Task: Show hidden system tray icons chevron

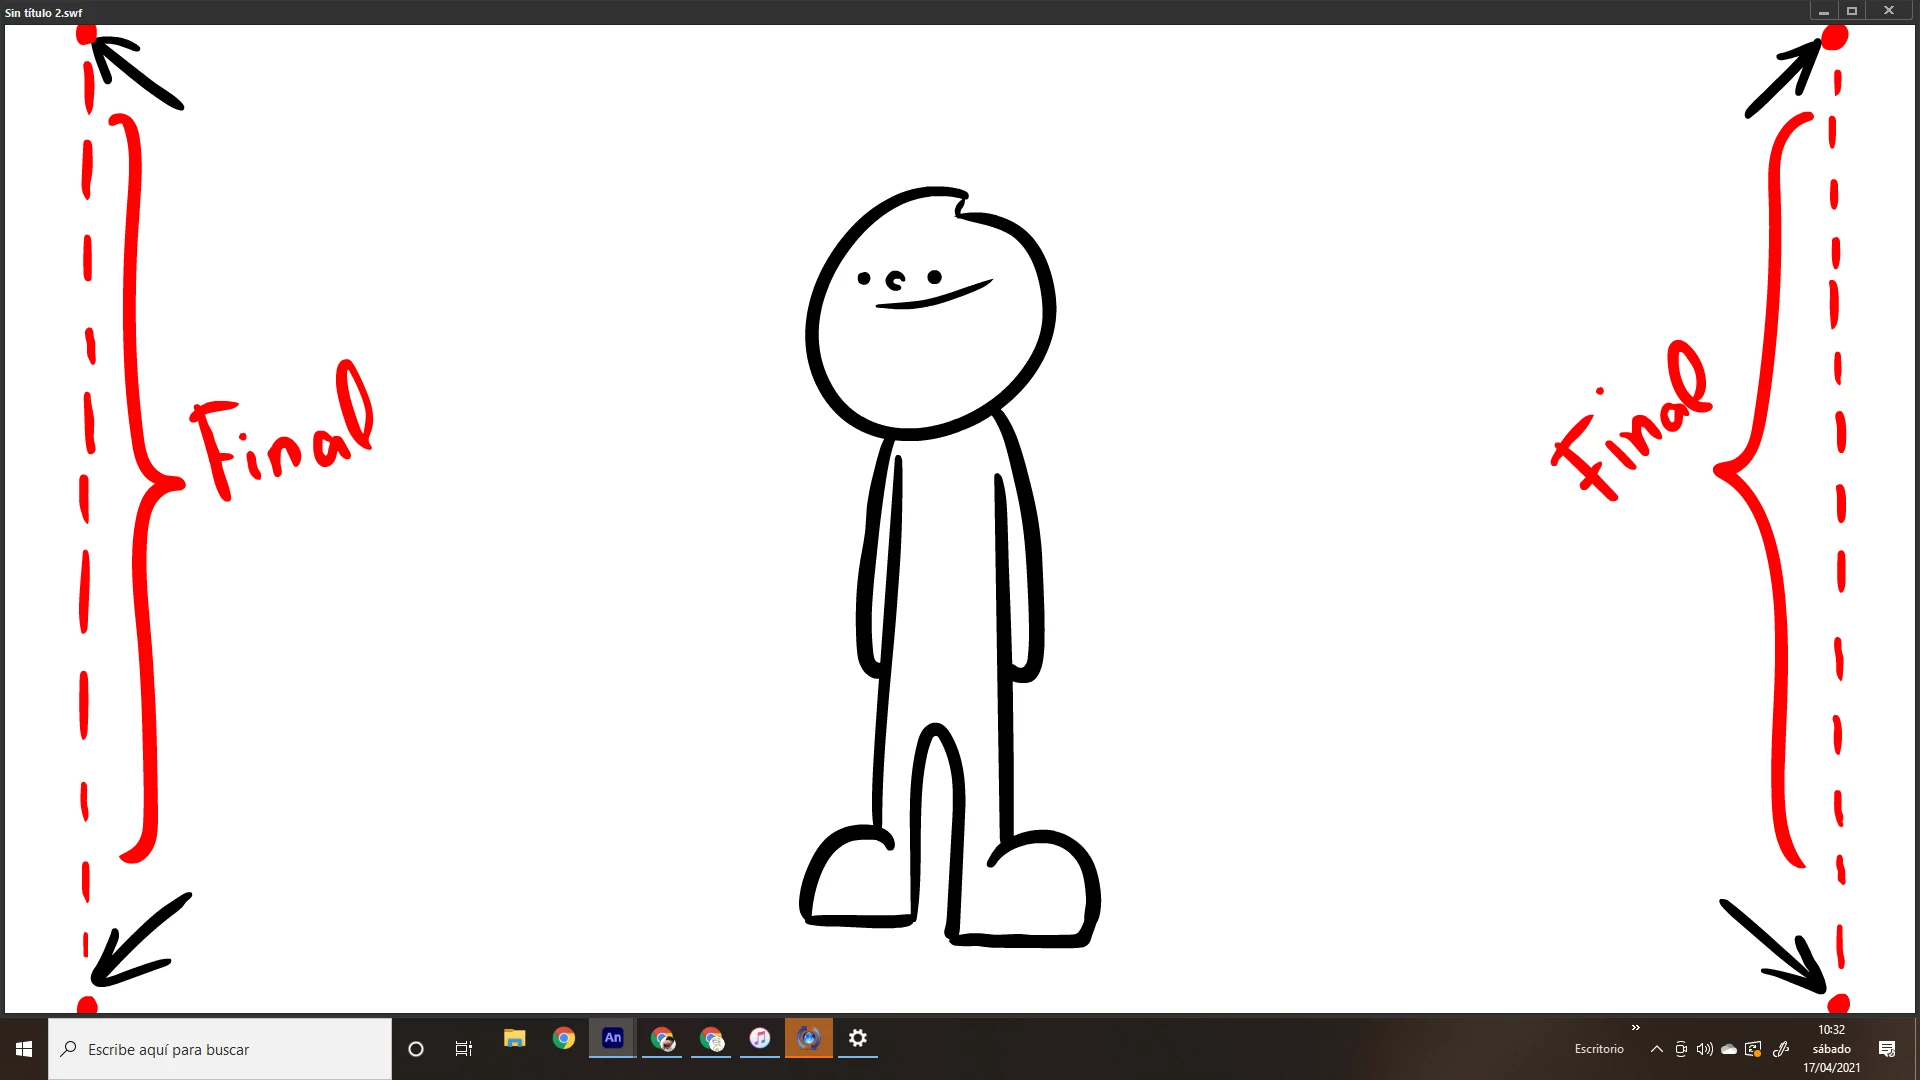Action: point(1657,1049)
